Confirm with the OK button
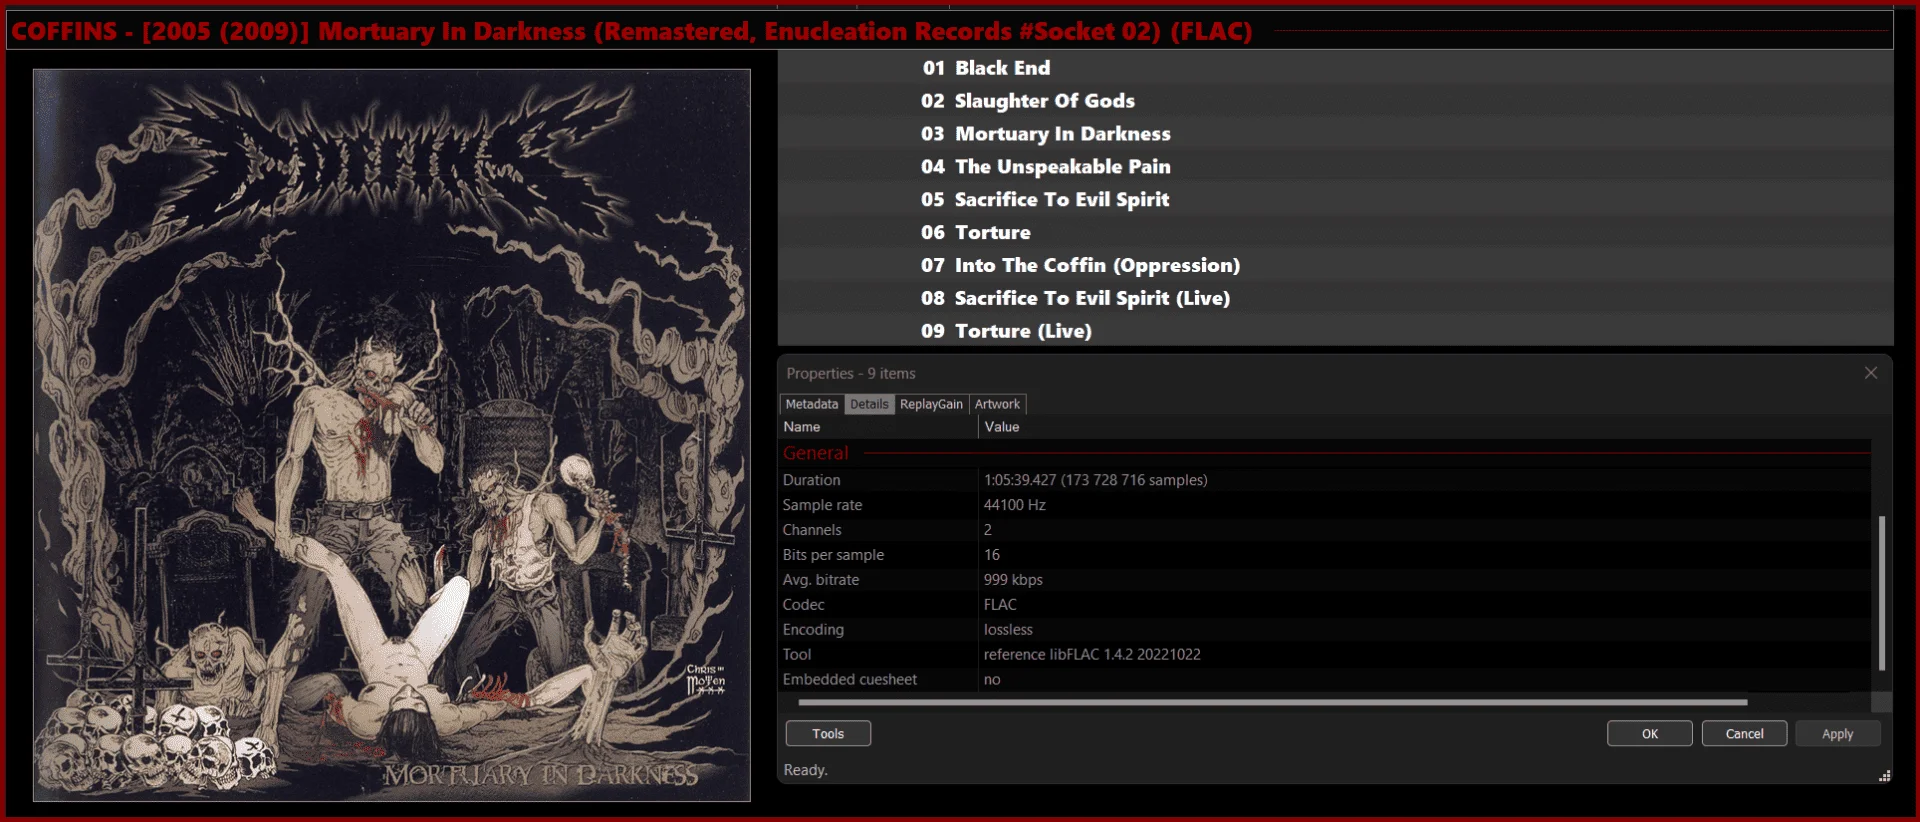 (1650, 733)
